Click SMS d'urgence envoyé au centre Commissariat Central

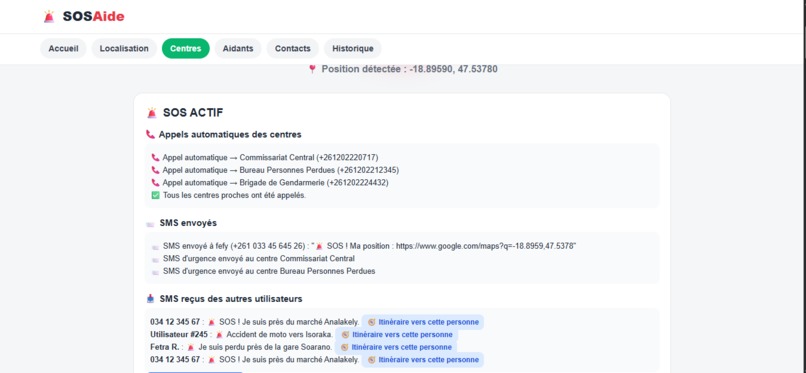click(259, 259)
